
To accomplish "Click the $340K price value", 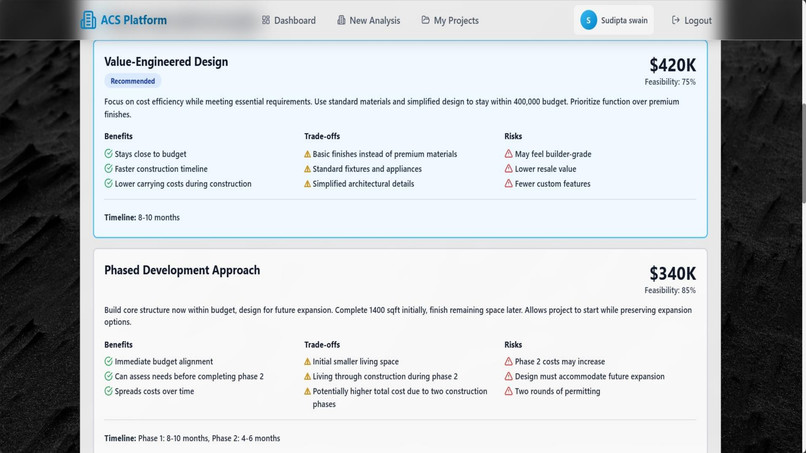I will (x=672, y=274).
